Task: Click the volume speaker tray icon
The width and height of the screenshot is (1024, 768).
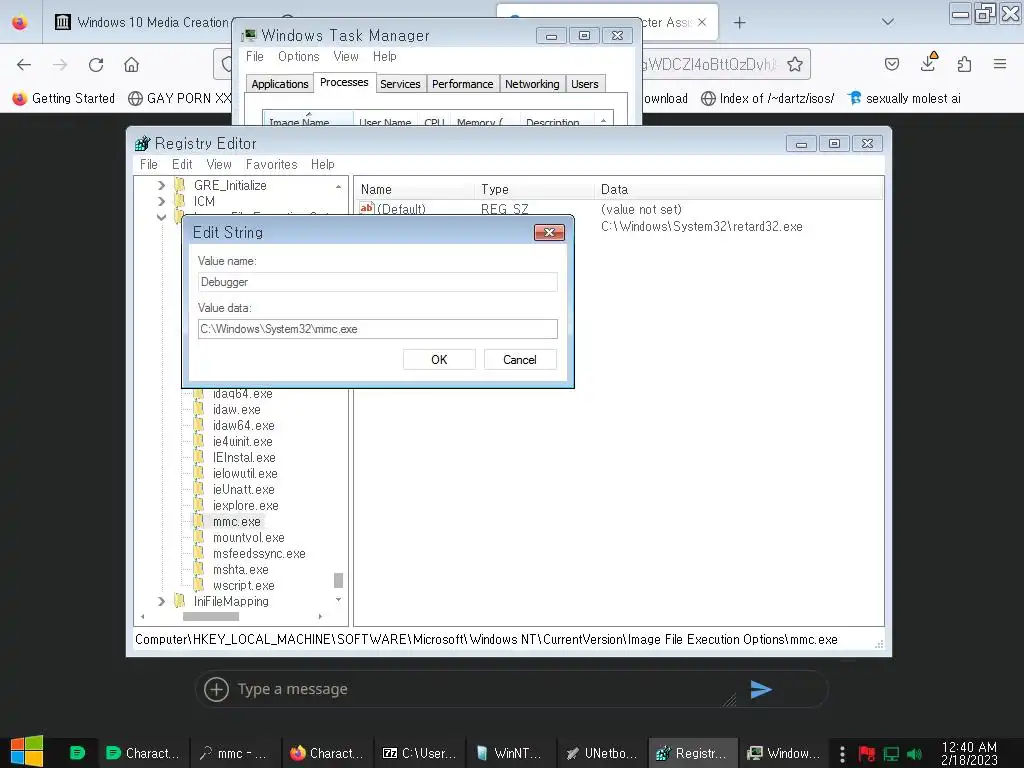Action: tap(914, 754)
